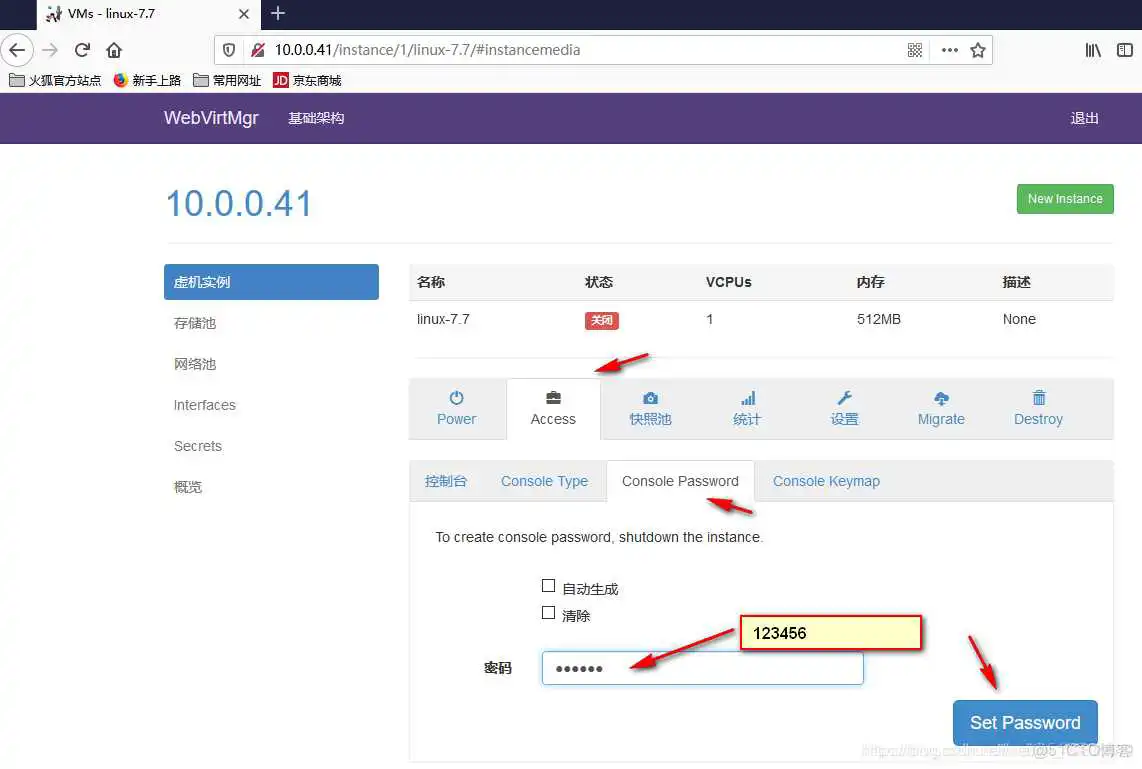Select the Destroy trash icon tab
The width and height of the screenshot is (1142, 769).
1038,408
